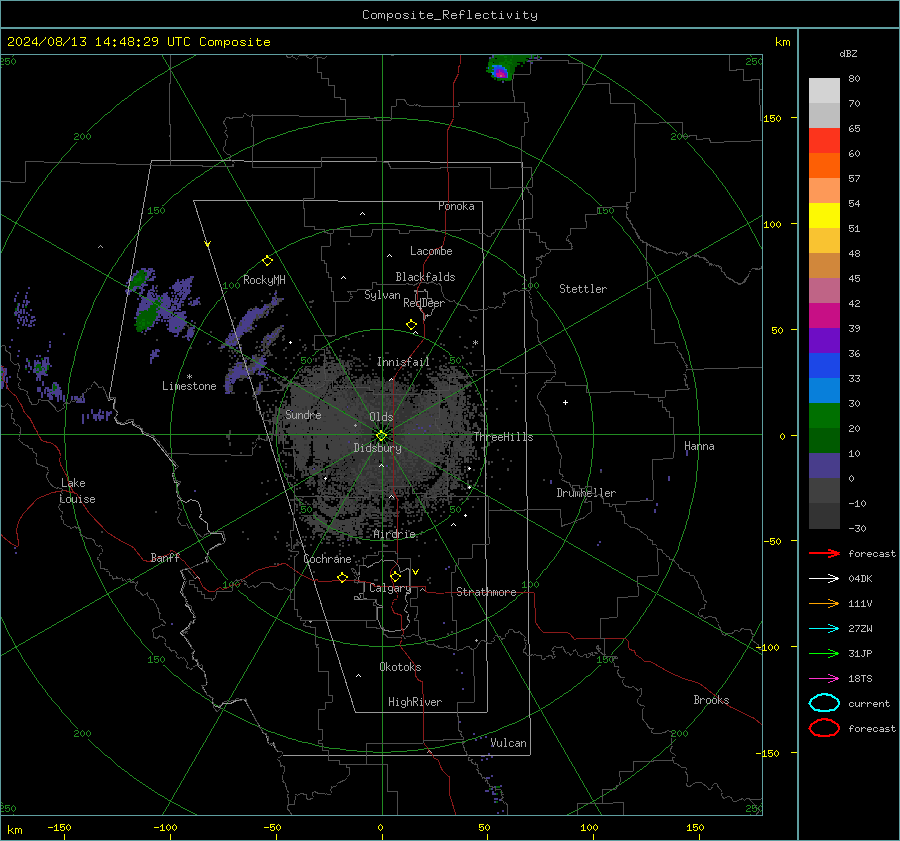
Task: Click the Sylvan label
Action: pyautogui.click(x=382, y=295)
